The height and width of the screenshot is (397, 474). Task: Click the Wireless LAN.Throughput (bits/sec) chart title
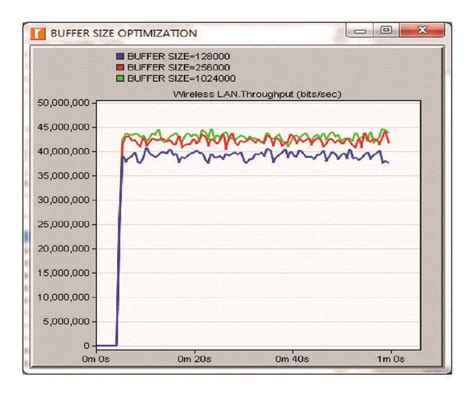pyautogui.click(x=257, y=94)
